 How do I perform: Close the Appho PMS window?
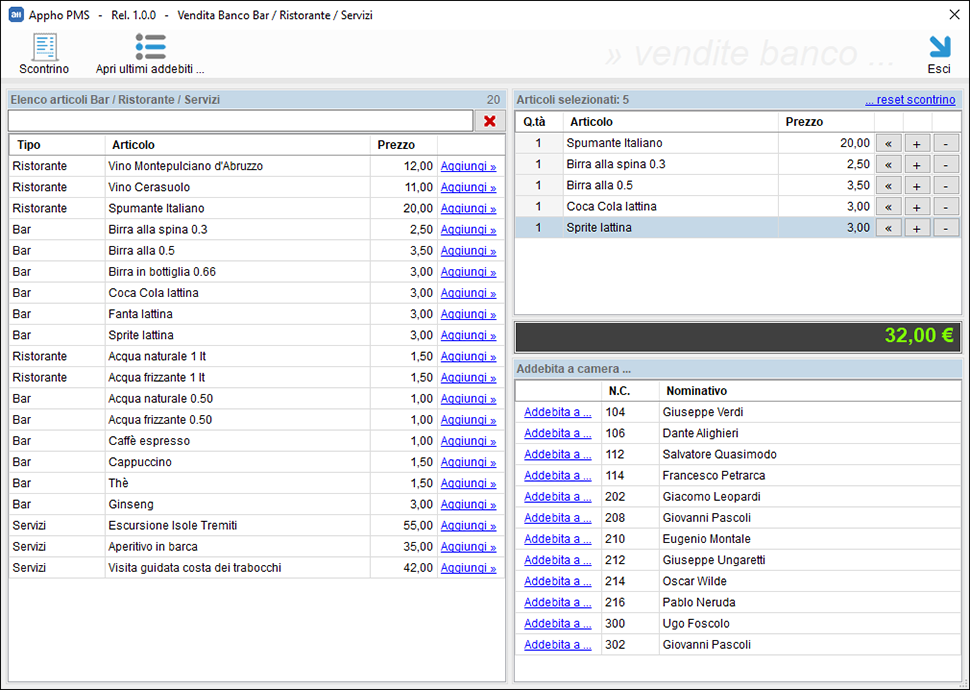point(955,15)
